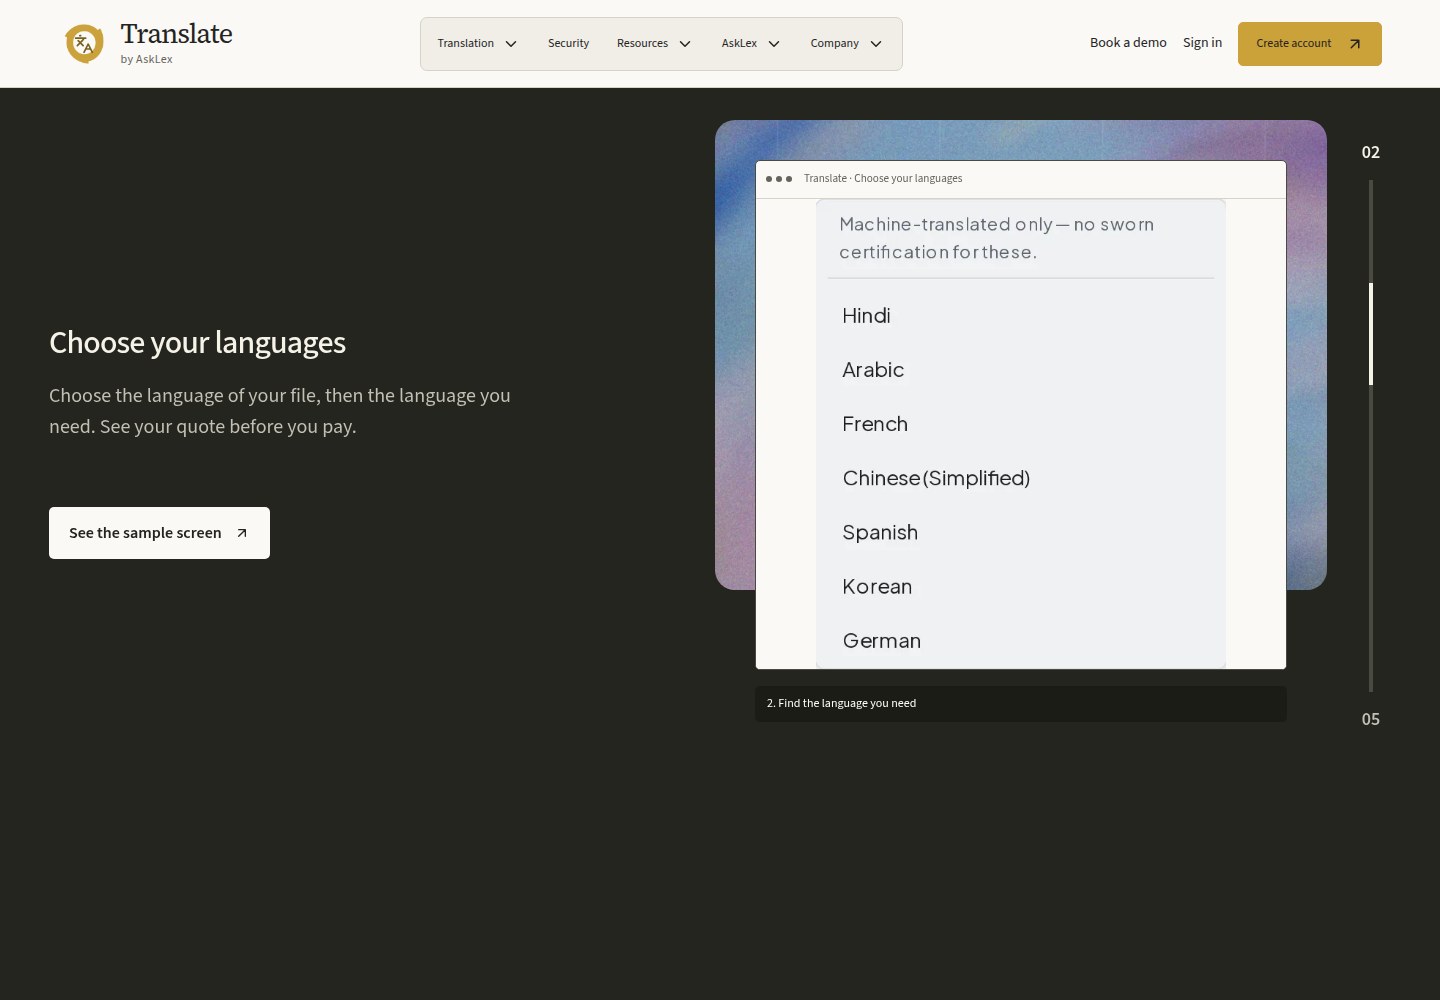Click the 'Machine-translated only' notice text
The image size is (1440, 1000).
997,238
